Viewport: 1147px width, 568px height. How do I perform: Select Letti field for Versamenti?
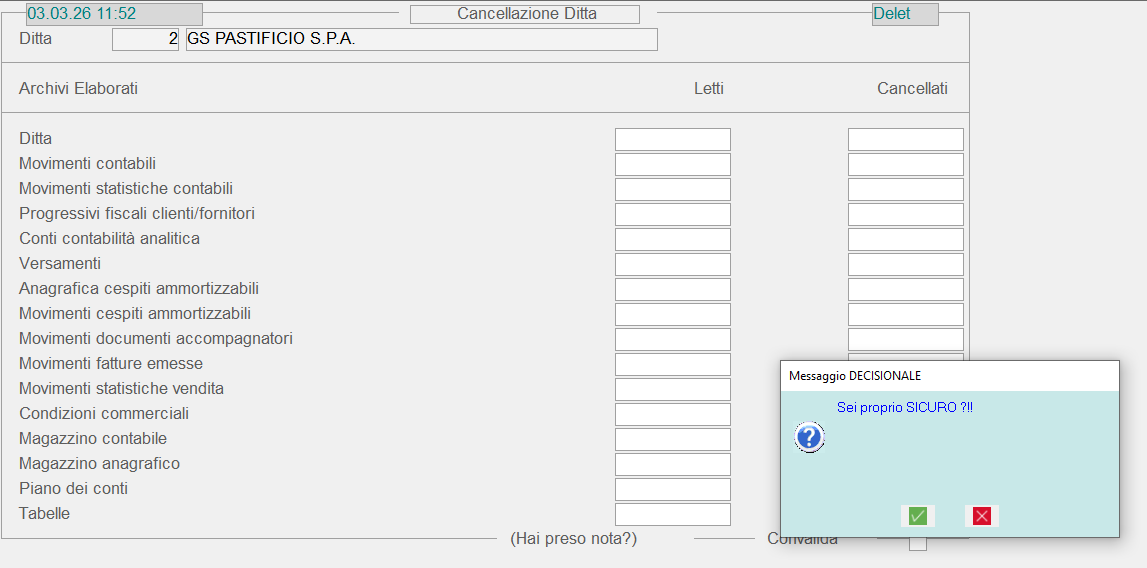tap(672, 264)
